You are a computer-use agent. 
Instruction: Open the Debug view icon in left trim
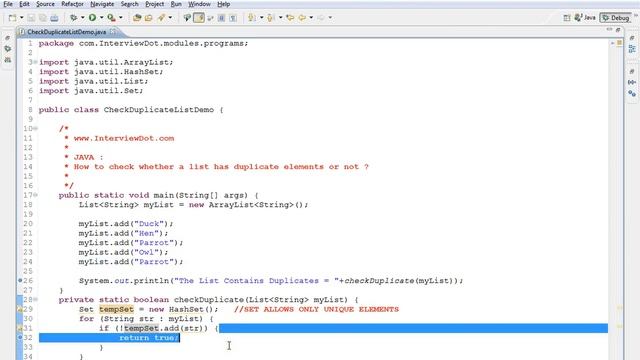(7, 49)
